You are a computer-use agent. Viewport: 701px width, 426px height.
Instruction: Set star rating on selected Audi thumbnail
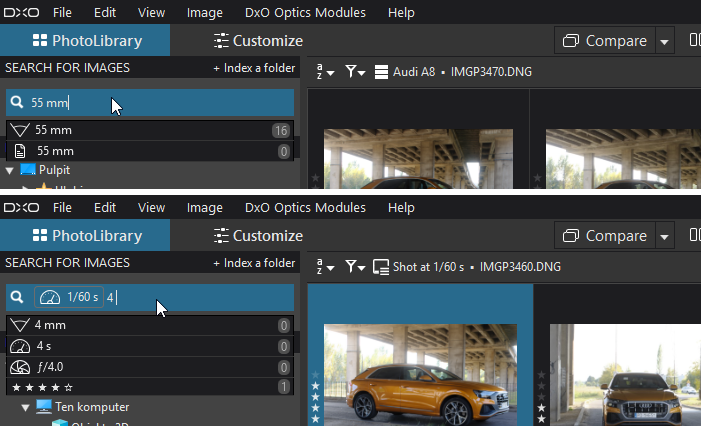click(x=316, y=396)
